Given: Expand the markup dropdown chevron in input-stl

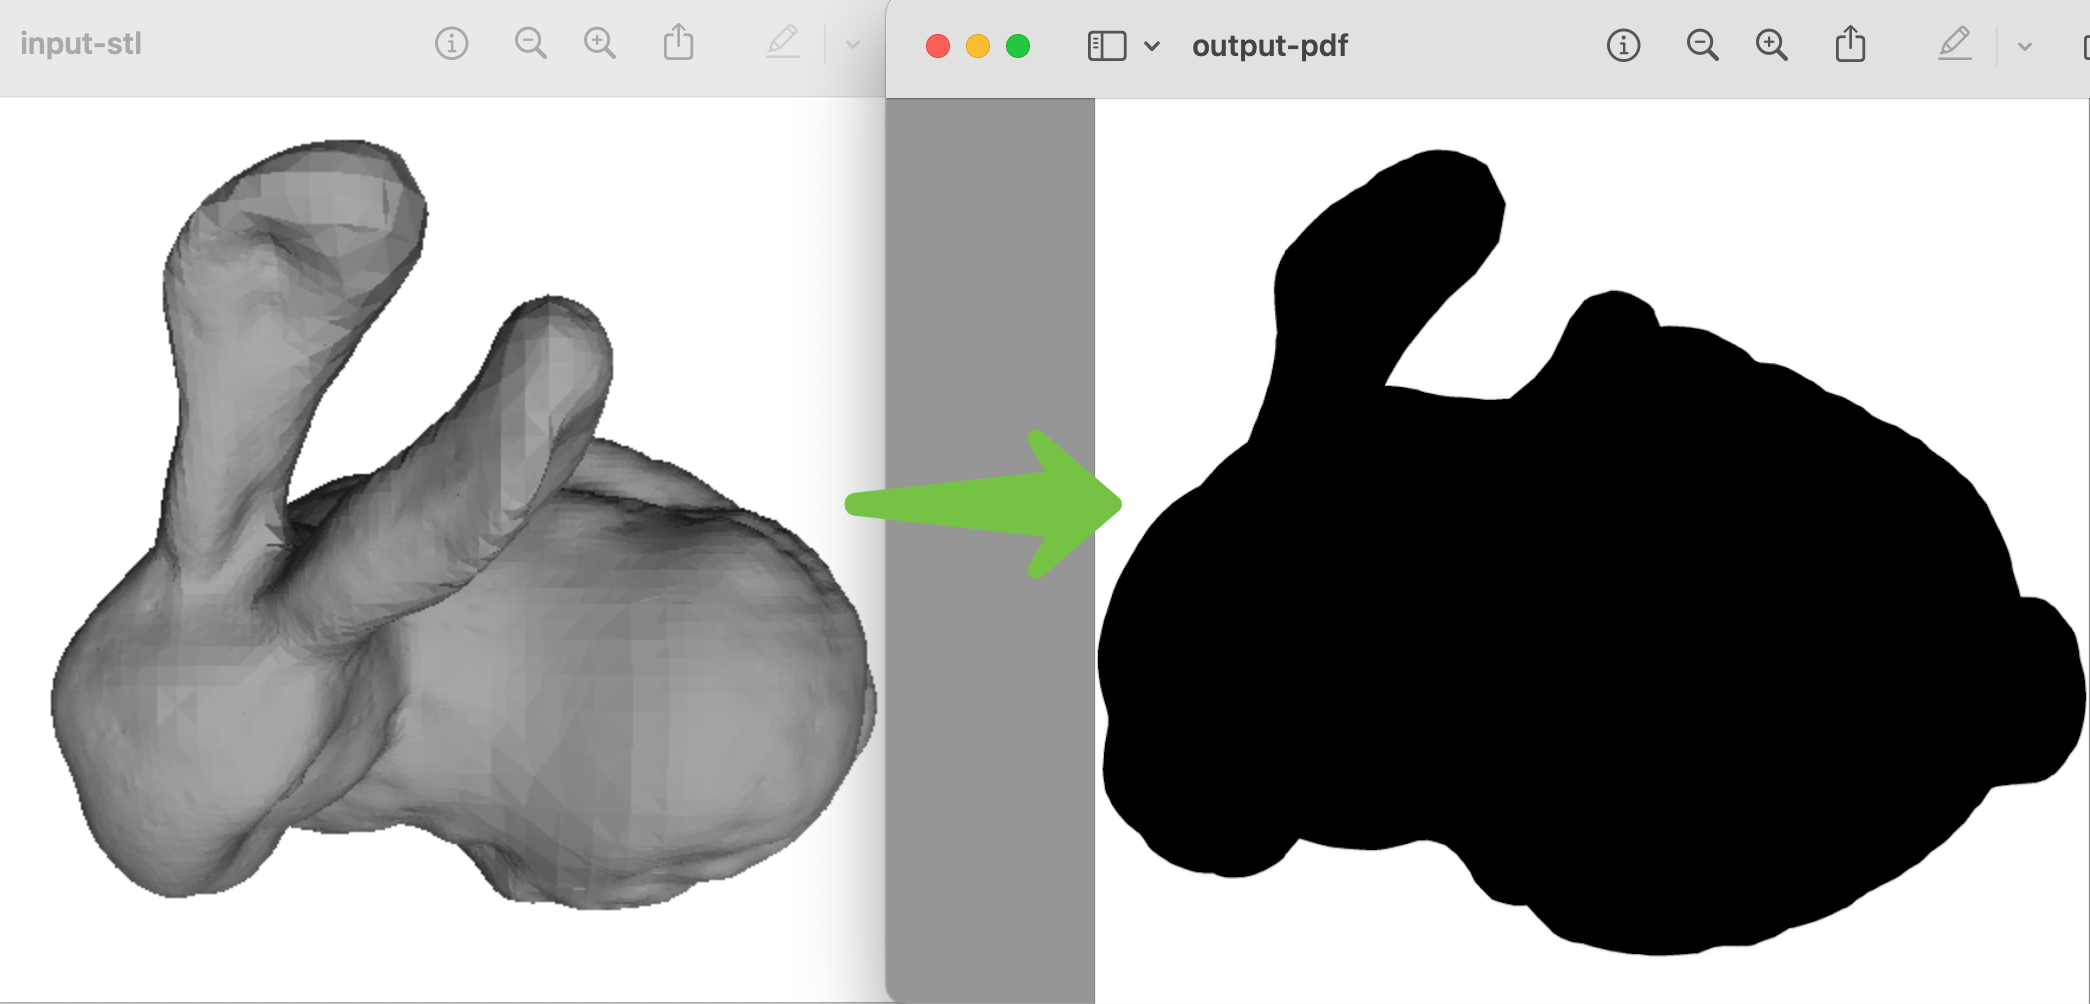Looking at the screenshot, I should pos(853,44).
